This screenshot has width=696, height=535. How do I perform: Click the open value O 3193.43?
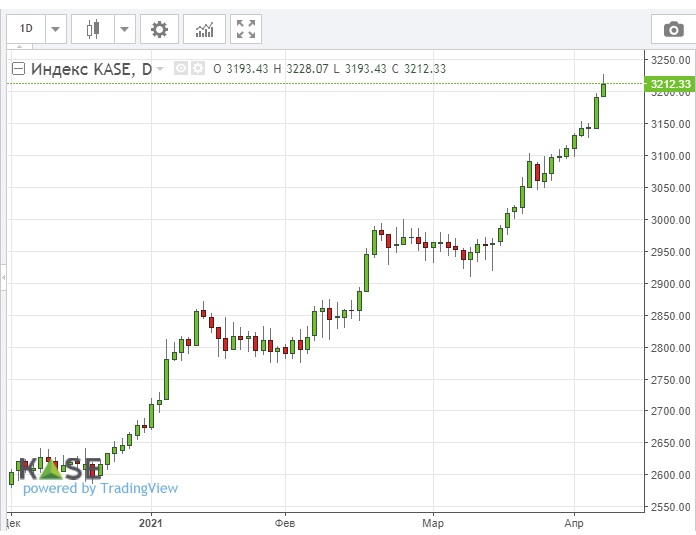(241, 69)
